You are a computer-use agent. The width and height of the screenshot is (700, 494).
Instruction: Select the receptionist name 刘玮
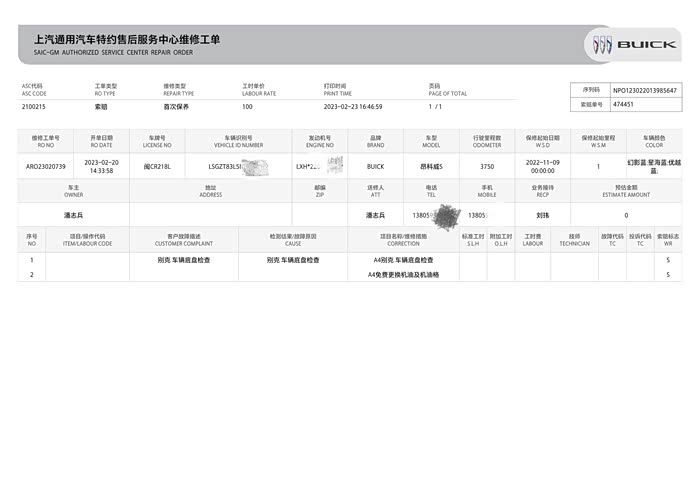pyautogui.click(x=543, y=215)
